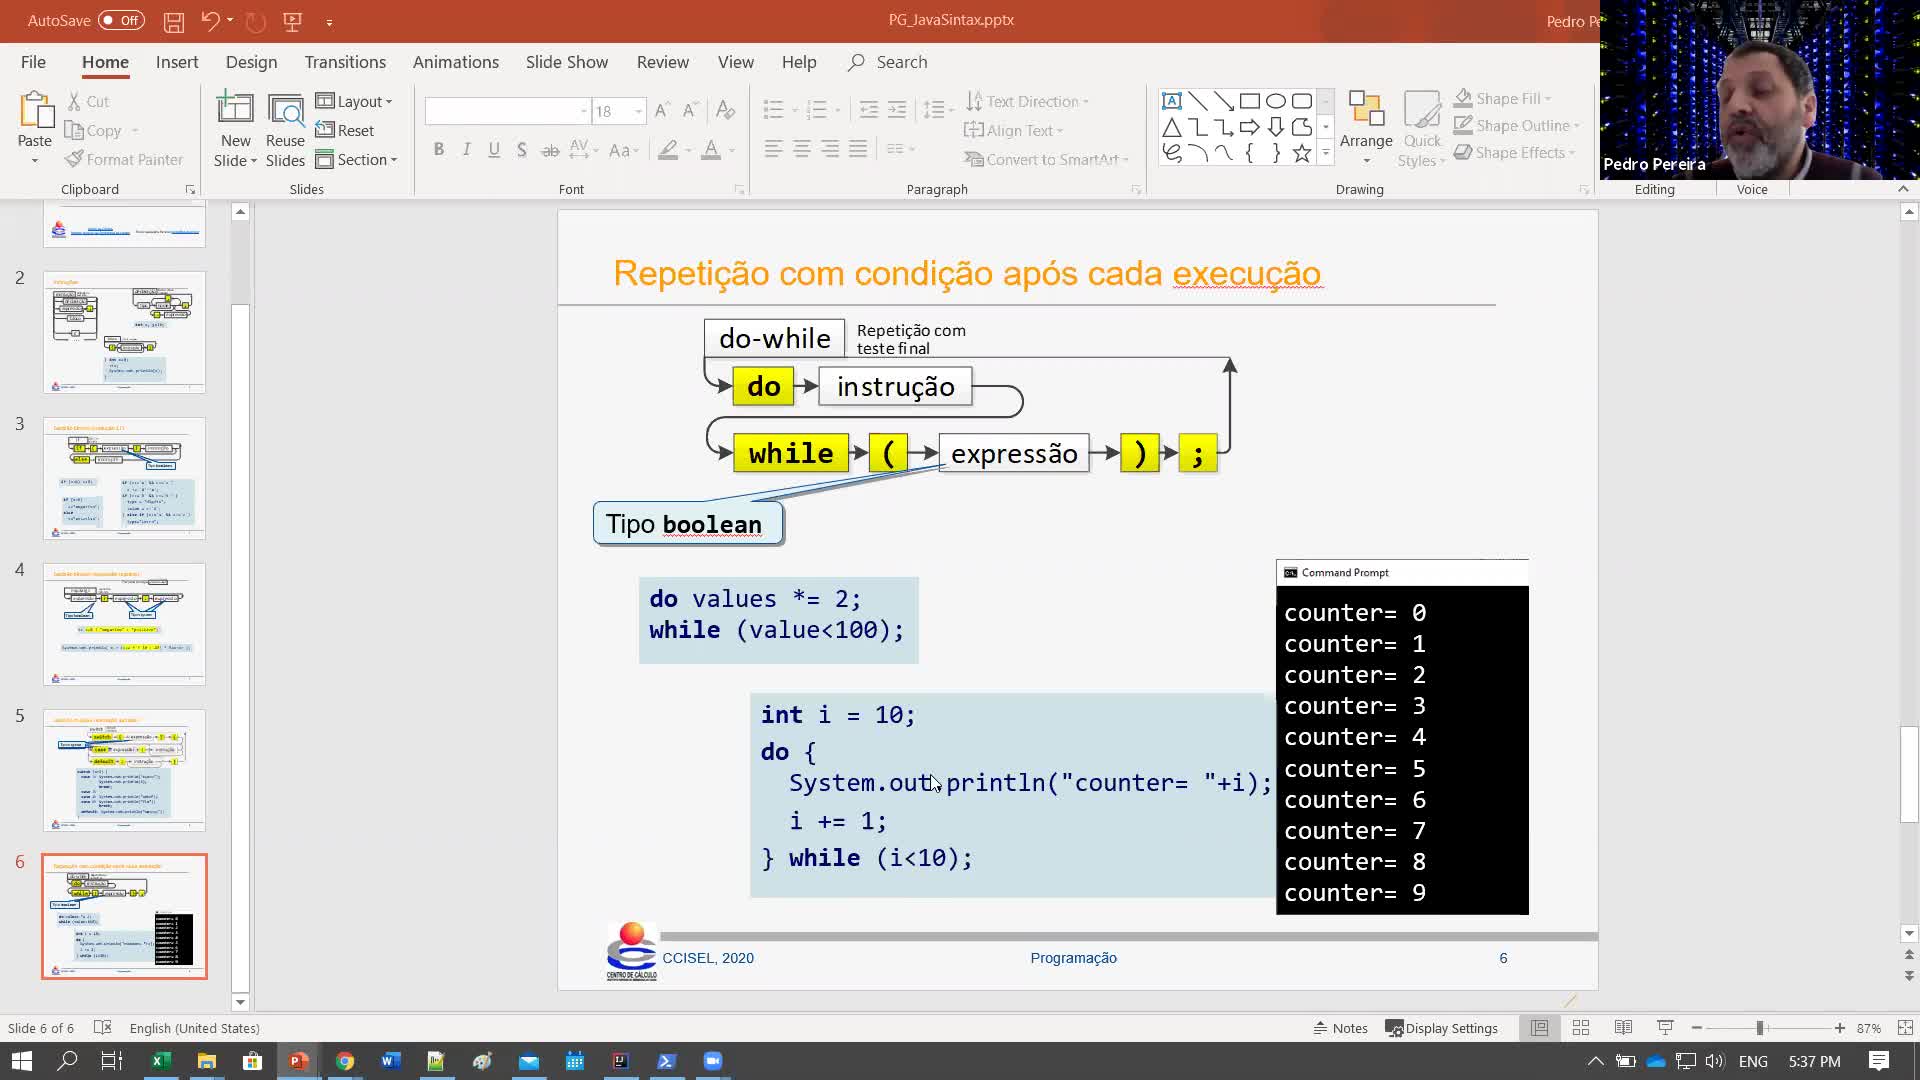The image size is (1920, 1080).
Task: Expand the Section dropdown
Action: point(357,159)
